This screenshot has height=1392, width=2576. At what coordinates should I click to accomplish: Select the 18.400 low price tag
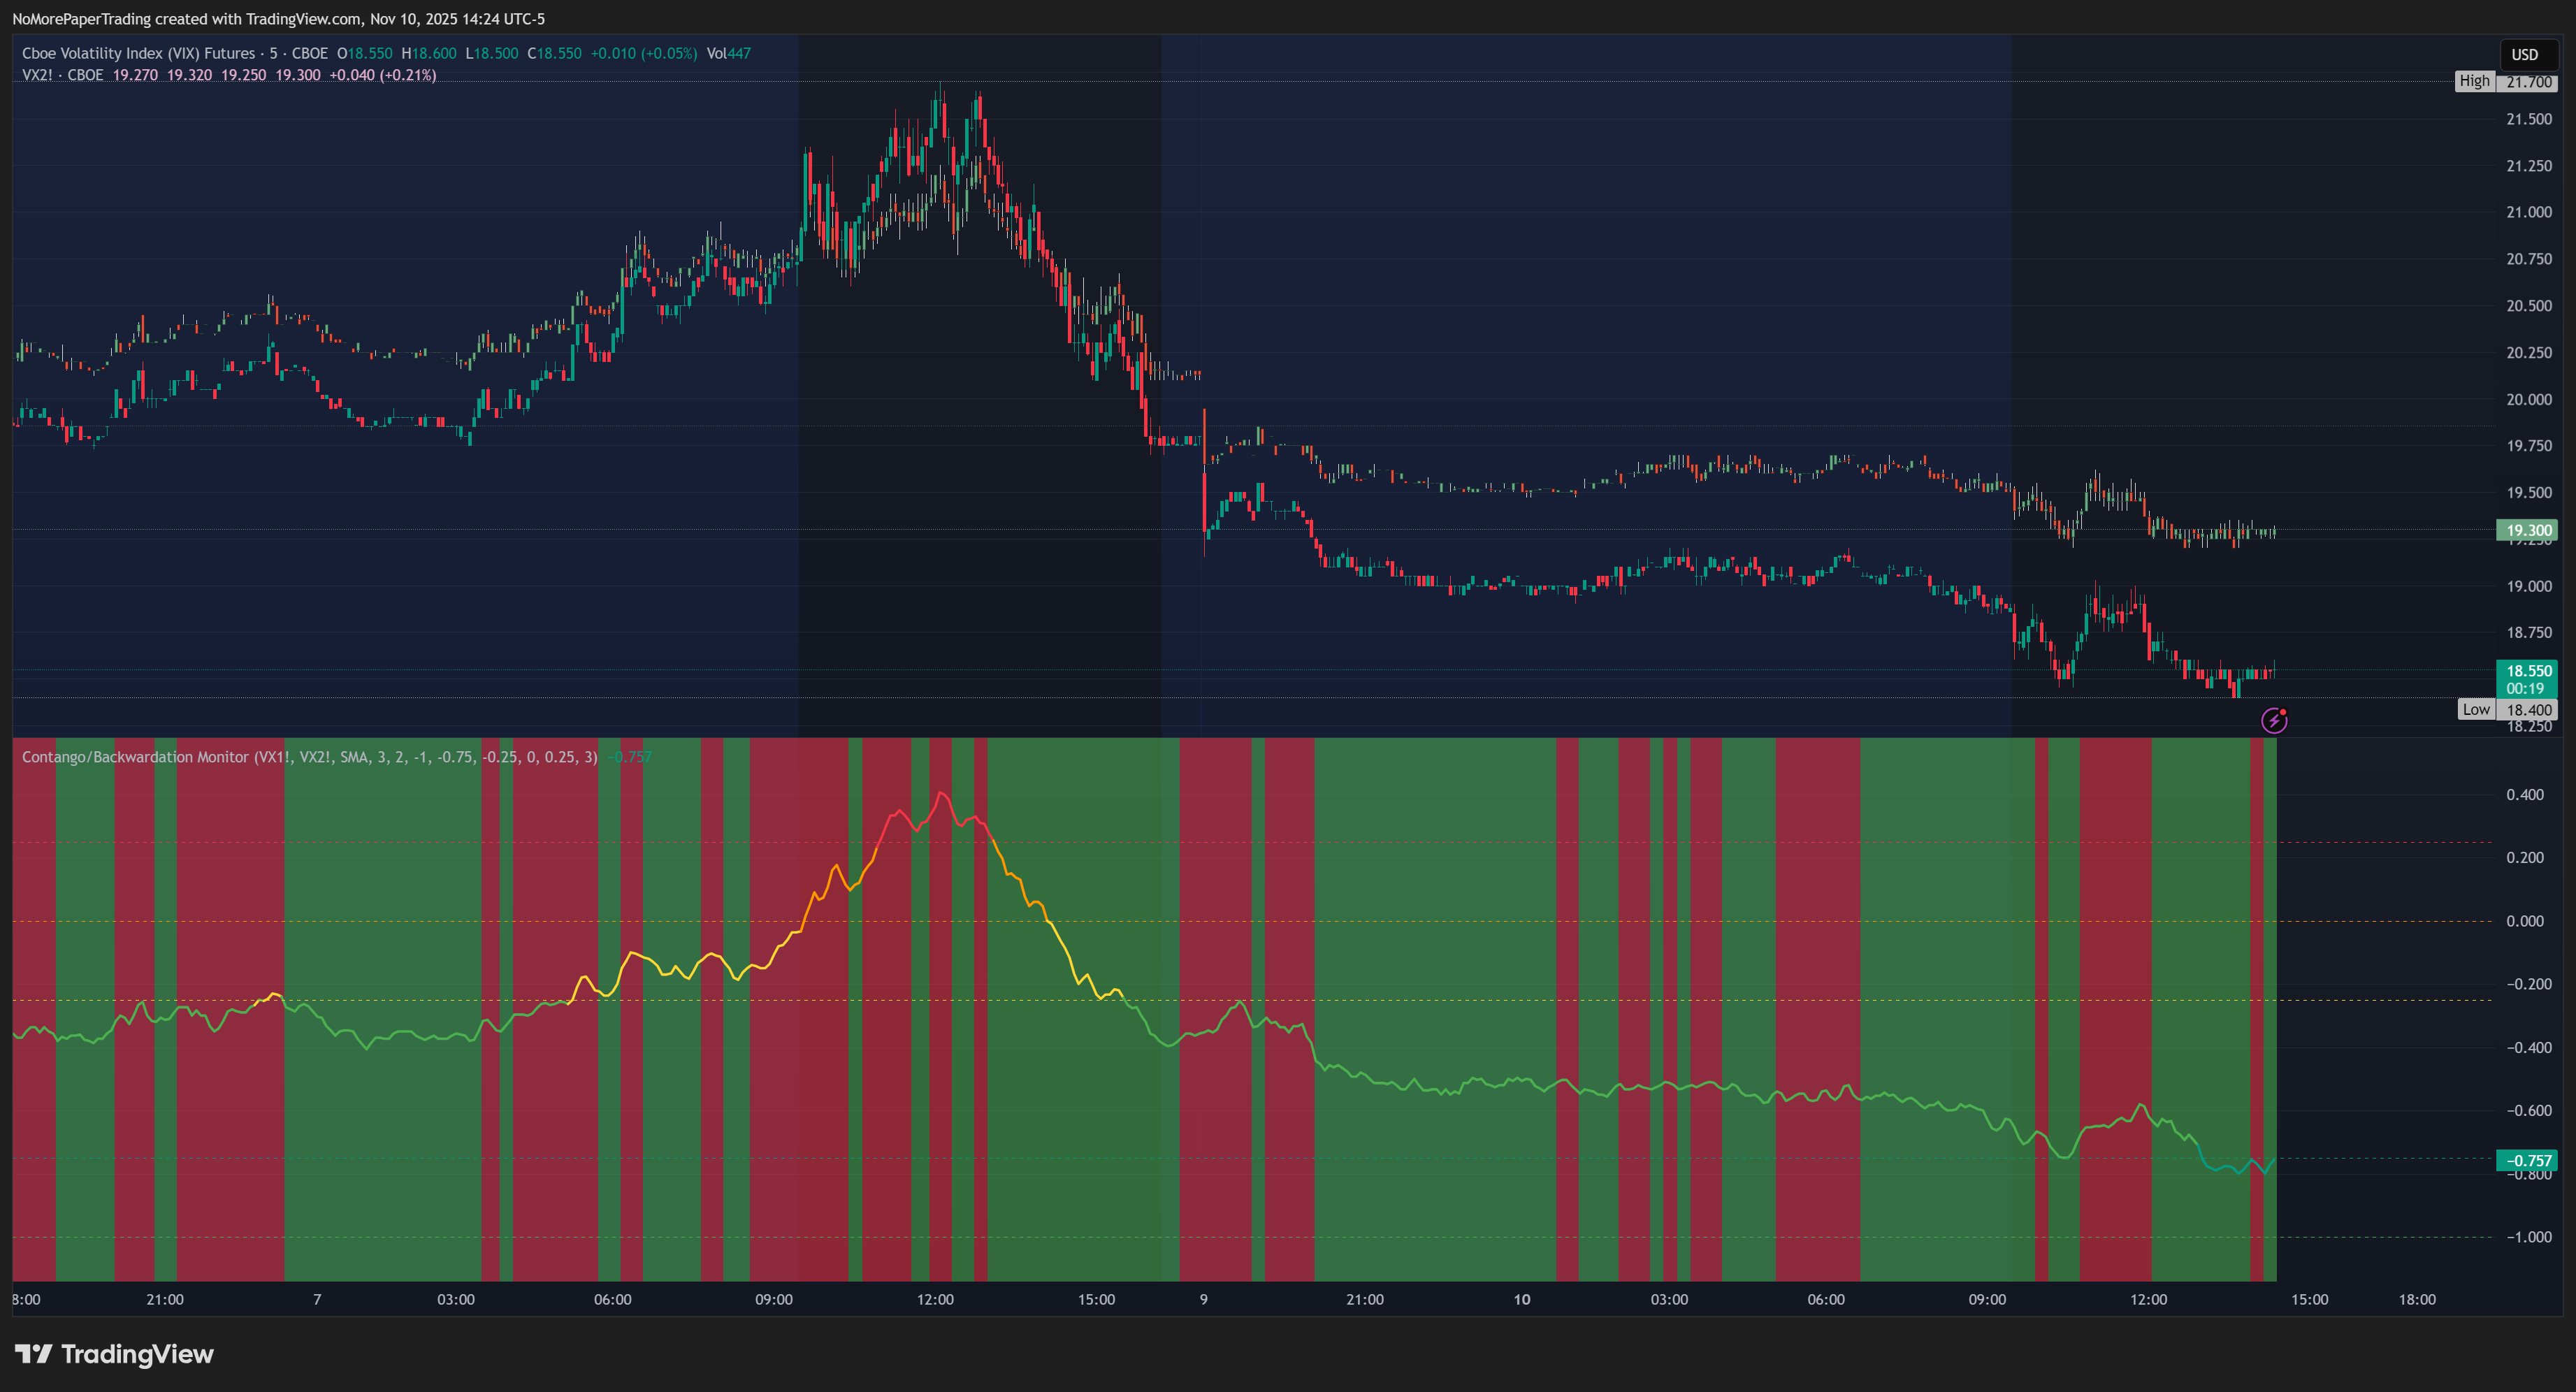(x=2528, y=710)
